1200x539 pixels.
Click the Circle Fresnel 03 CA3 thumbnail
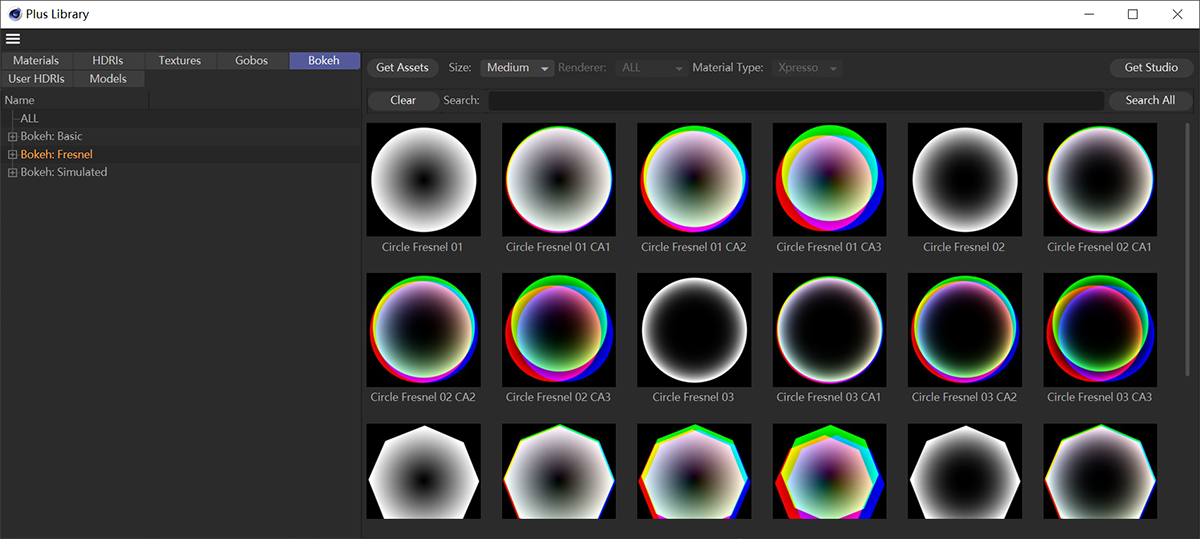point(1099,330)
